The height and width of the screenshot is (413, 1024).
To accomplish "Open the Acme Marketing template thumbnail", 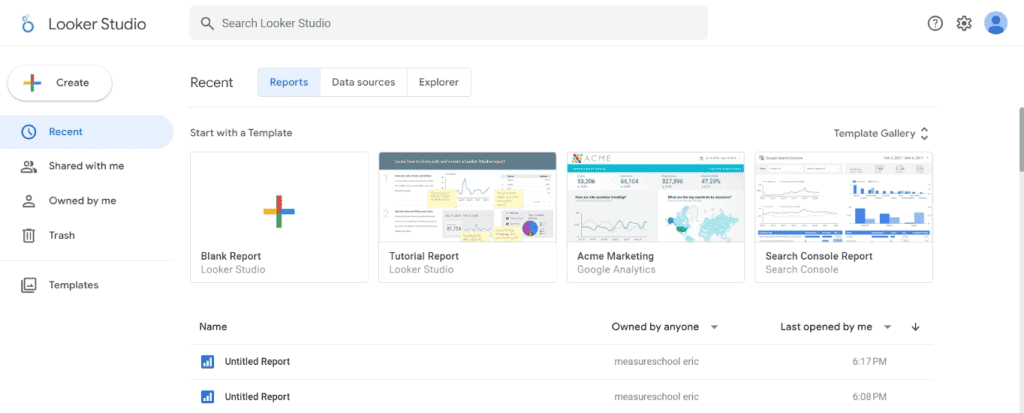I will tap(656, 197).
